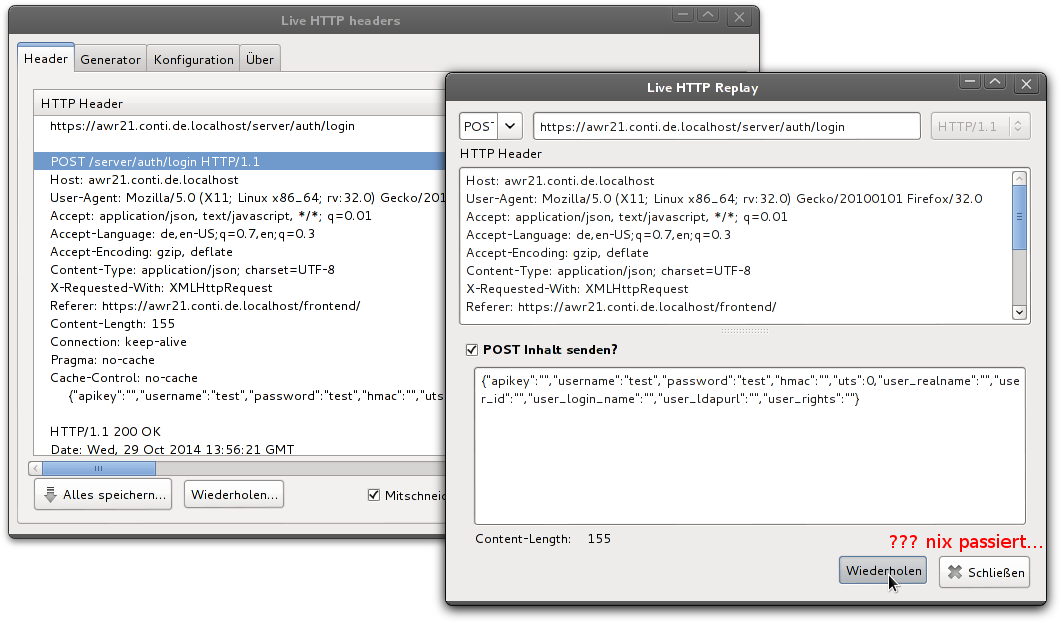Image resolution: width=1061 pixels, height=623 pixels.
Task: Click the POST content text area
Action: coord(750,446)
